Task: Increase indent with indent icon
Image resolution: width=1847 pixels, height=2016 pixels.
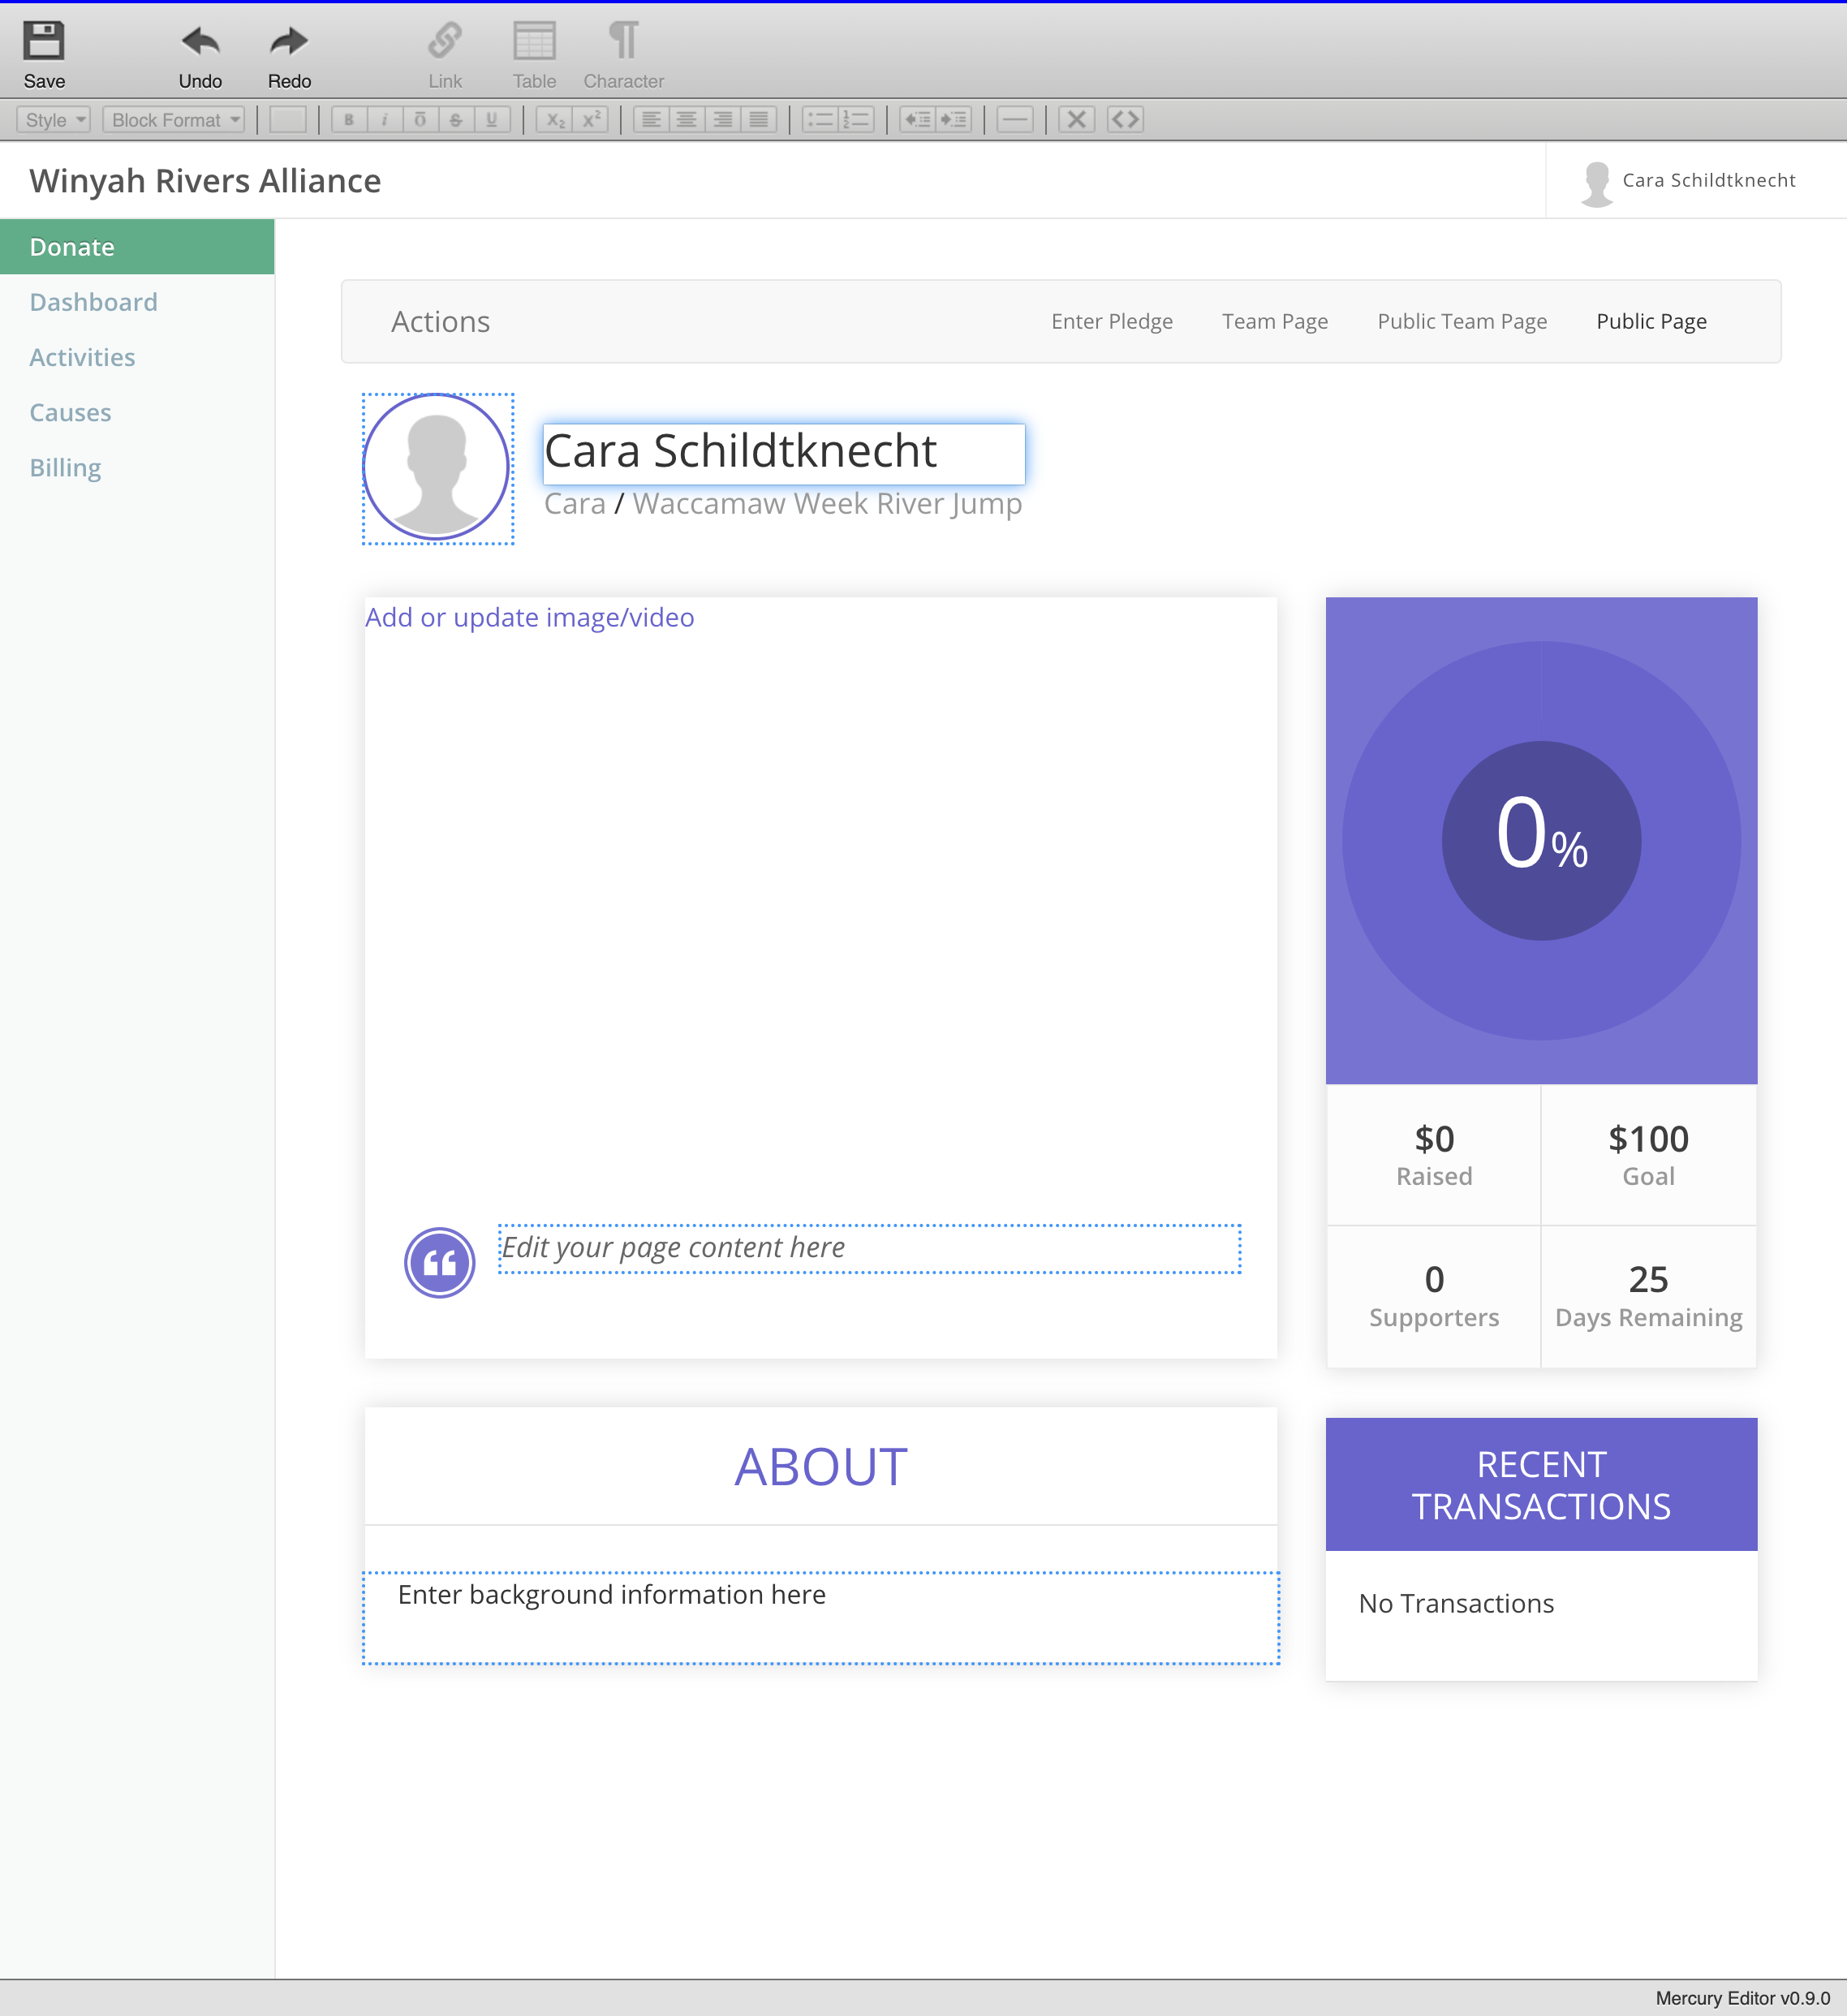Action: [953, 120]
